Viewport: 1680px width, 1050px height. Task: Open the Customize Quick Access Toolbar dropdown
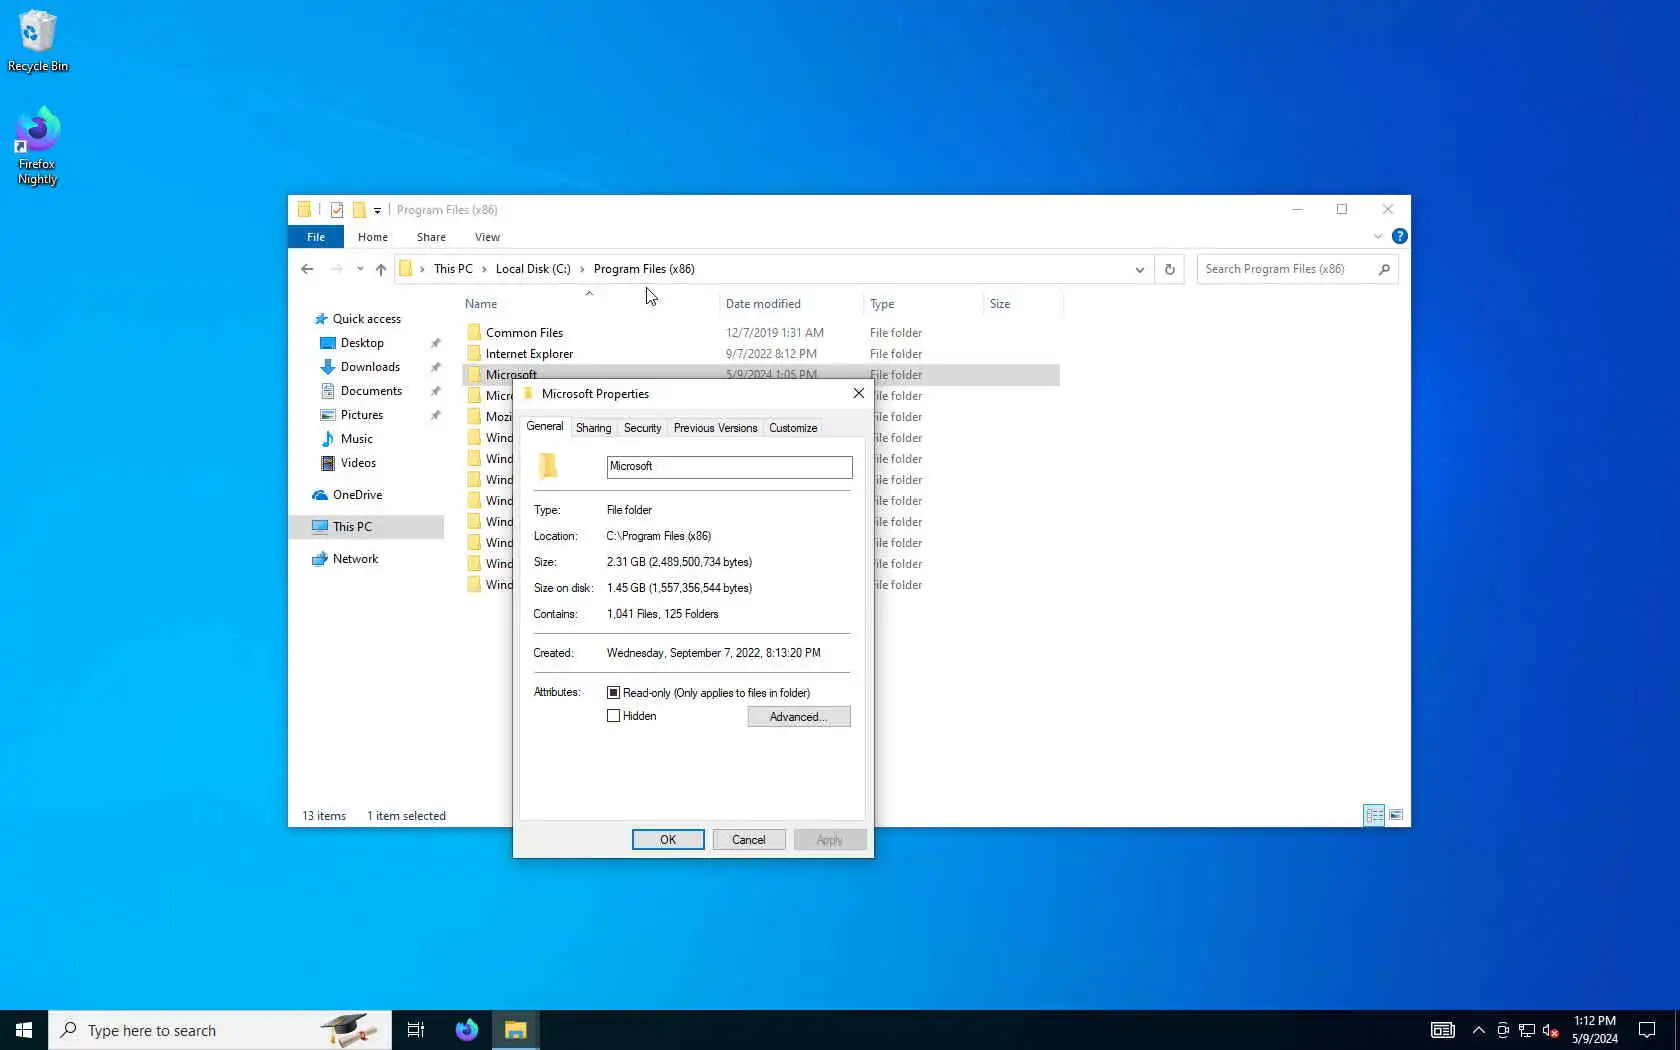click(377, 210)
